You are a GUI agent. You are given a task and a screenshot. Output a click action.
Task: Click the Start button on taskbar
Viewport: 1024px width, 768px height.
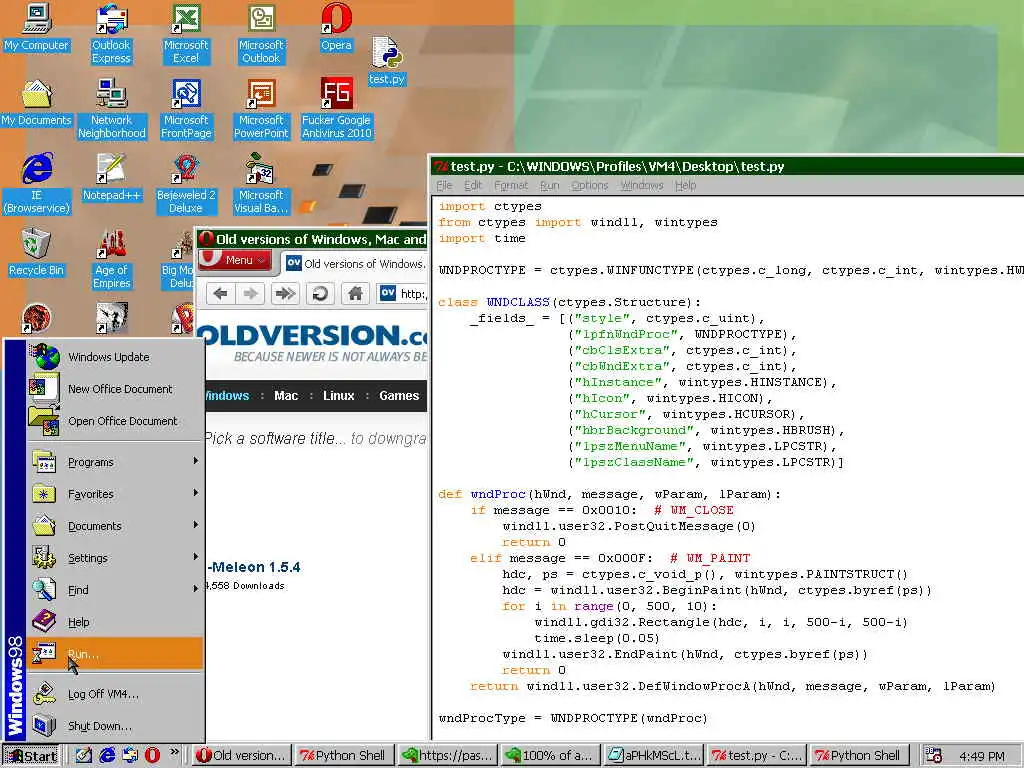(x=31, y=756)
